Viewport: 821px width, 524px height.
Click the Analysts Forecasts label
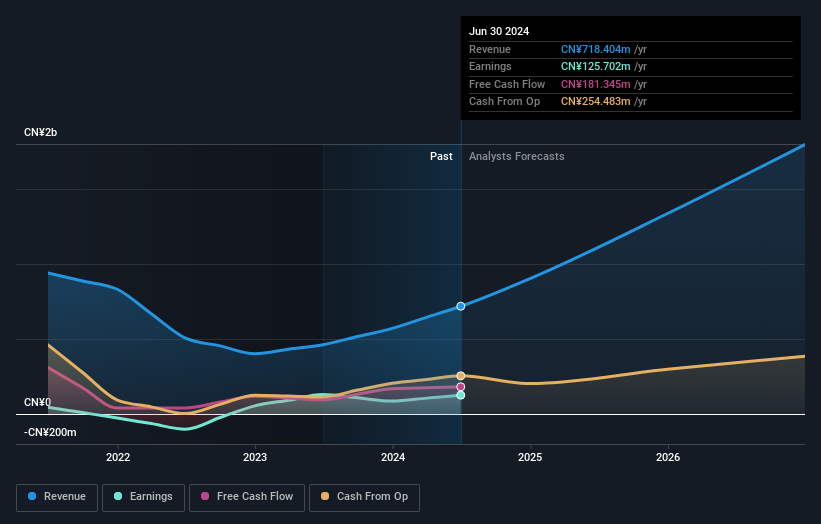(517, 156)
